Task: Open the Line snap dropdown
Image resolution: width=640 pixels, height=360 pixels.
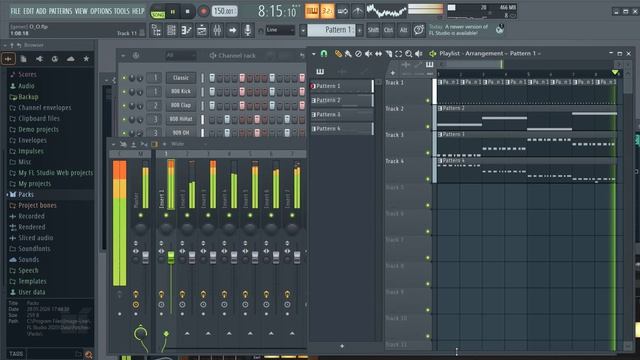Action: [x=280, y=30]
